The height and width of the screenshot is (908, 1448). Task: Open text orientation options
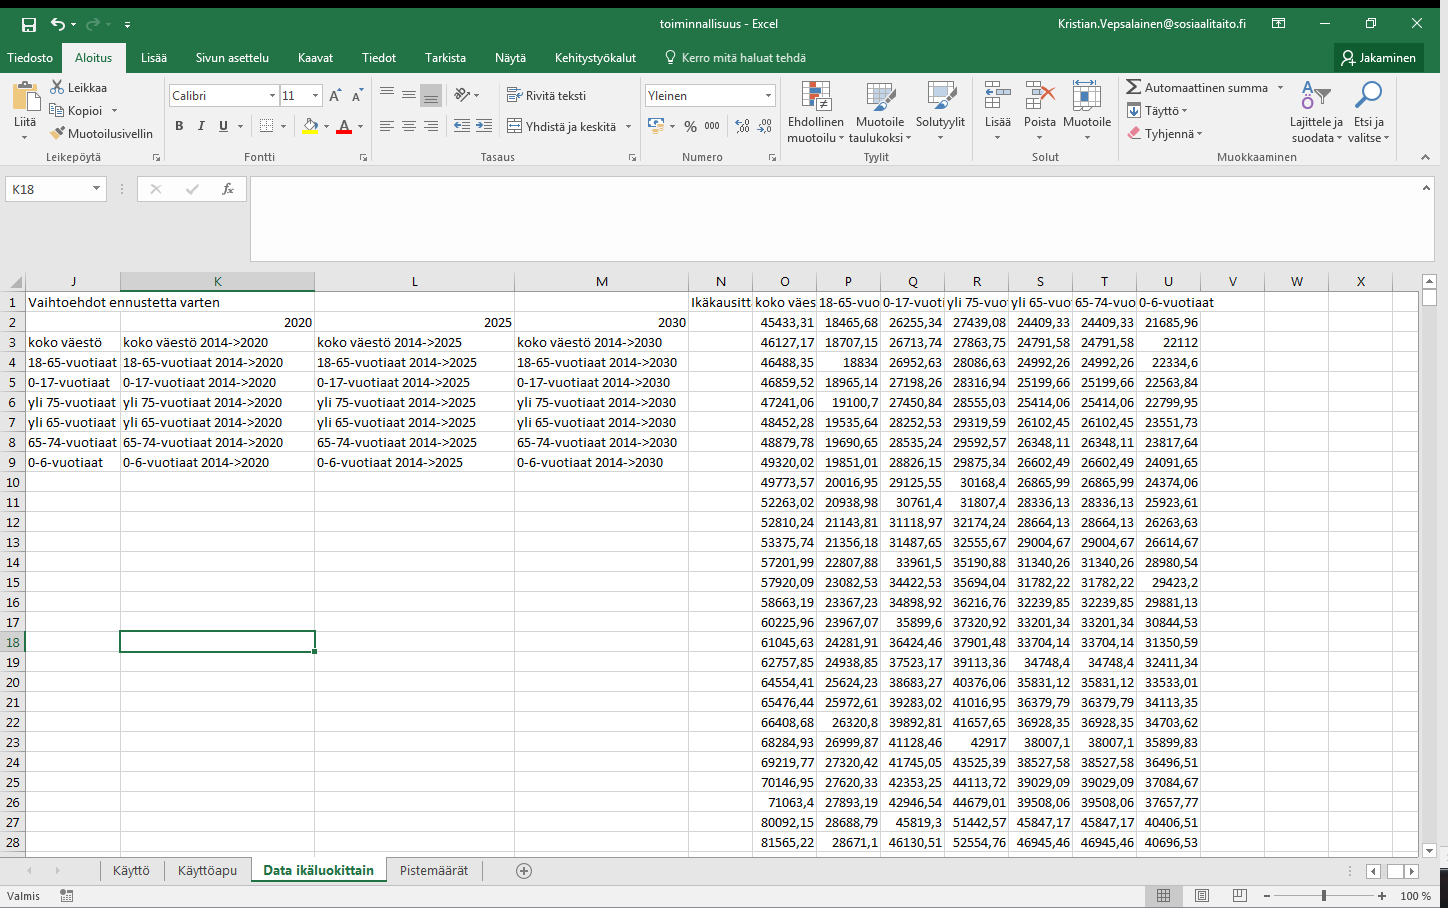coord(466,95)
